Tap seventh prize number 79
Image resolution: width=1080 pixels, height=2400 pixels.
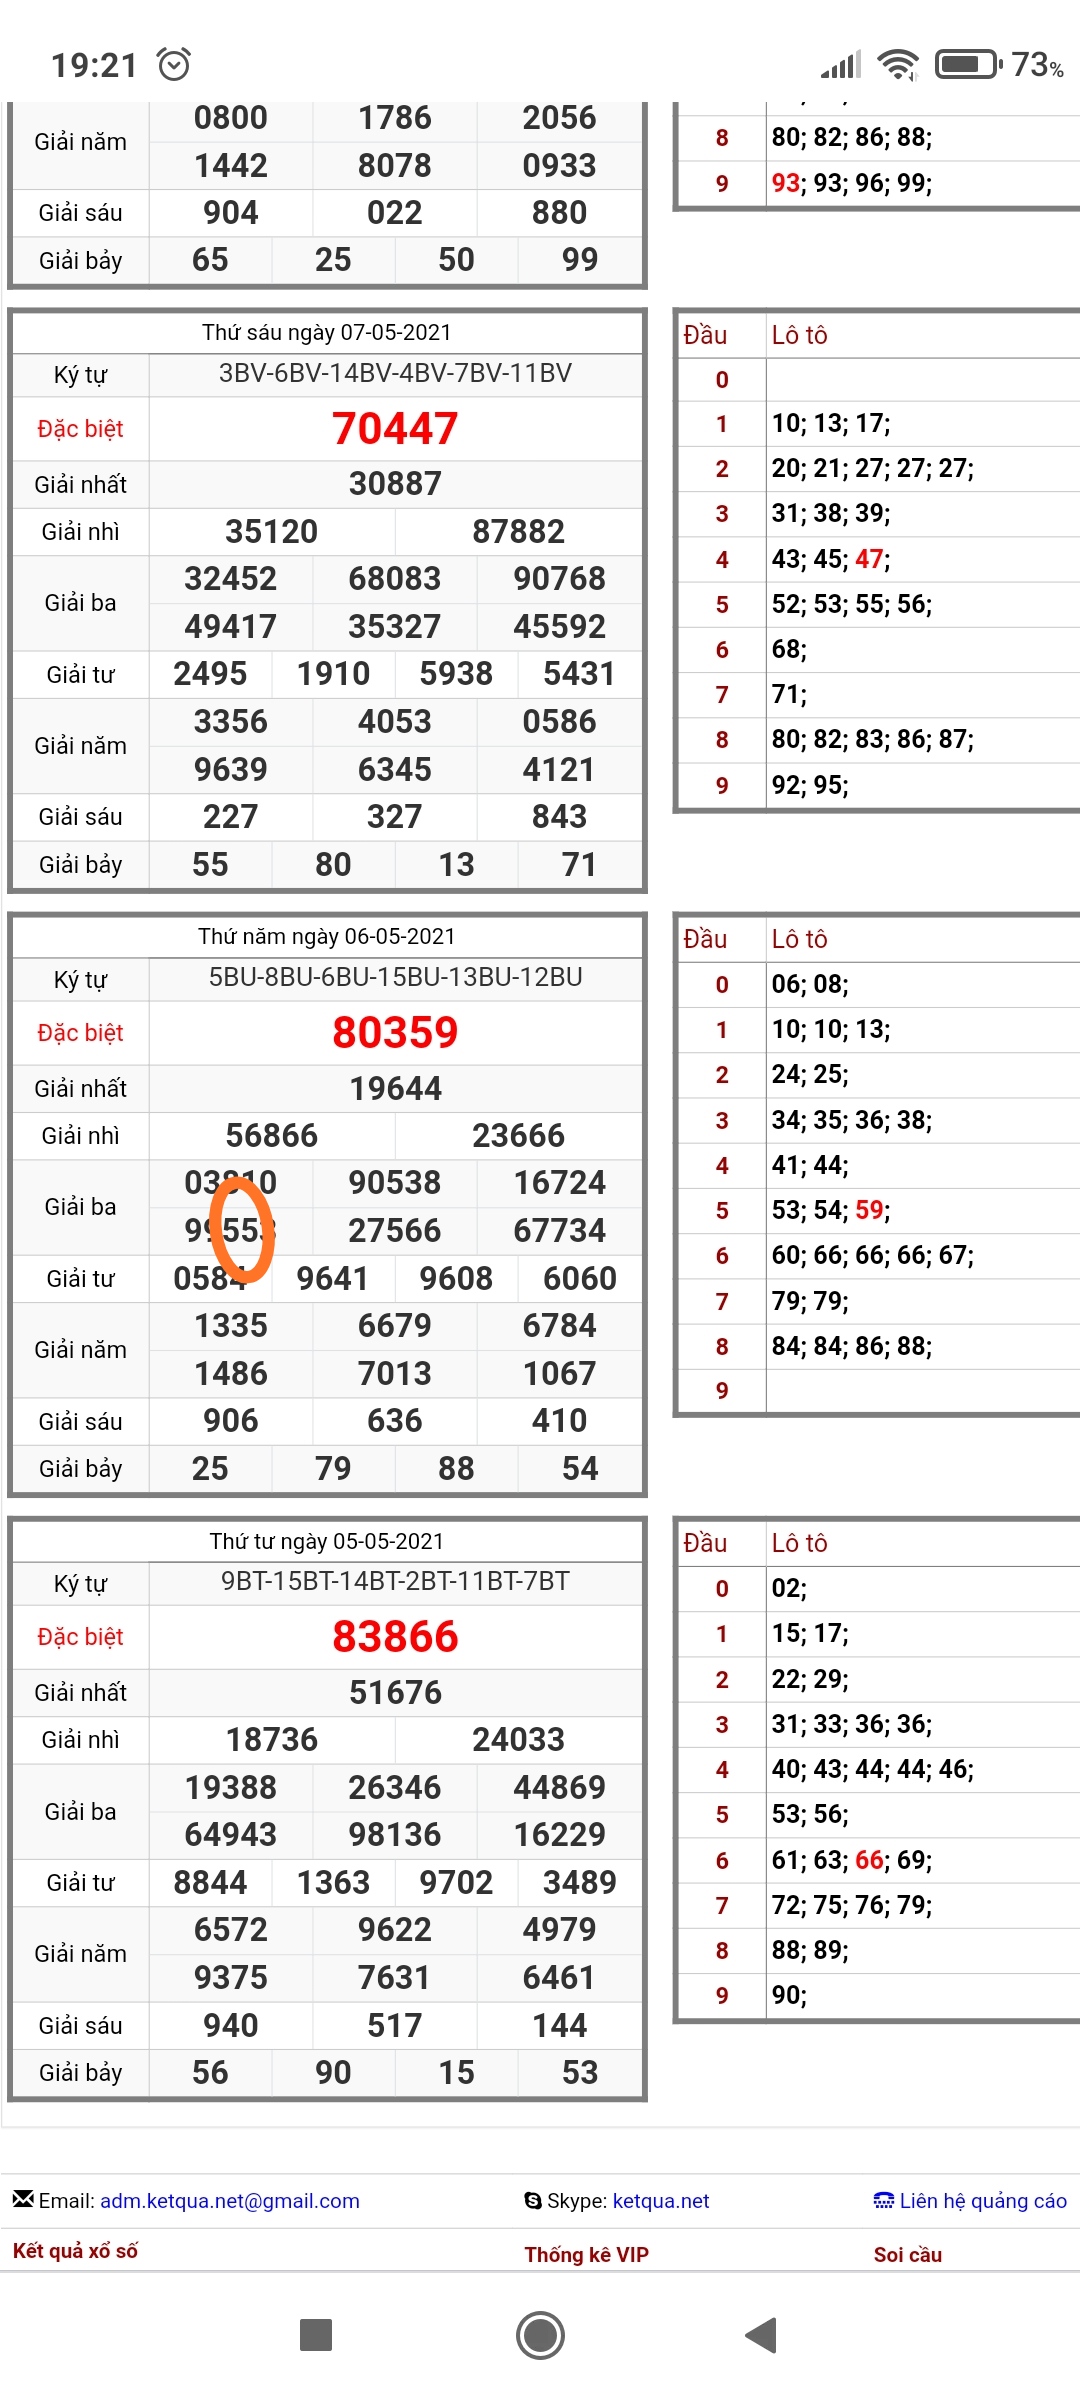pyautogui.click(x=333, y=1468)
